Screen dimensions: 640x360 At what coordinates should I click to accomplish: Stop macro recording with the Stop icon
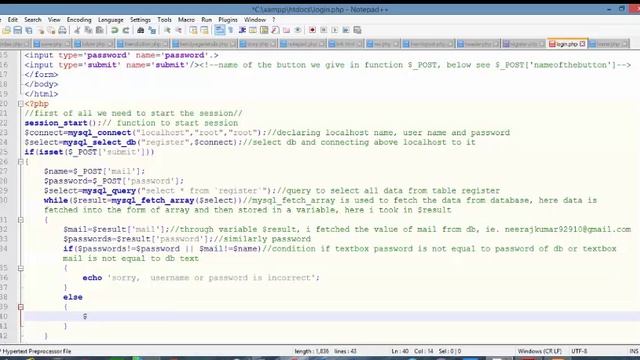click(324, 30)
